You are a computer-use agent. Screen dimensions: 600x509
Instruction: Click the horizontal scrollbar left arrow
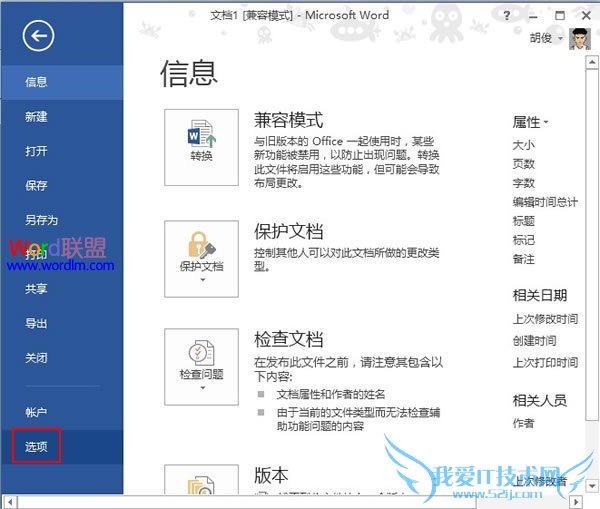point(10,502)
